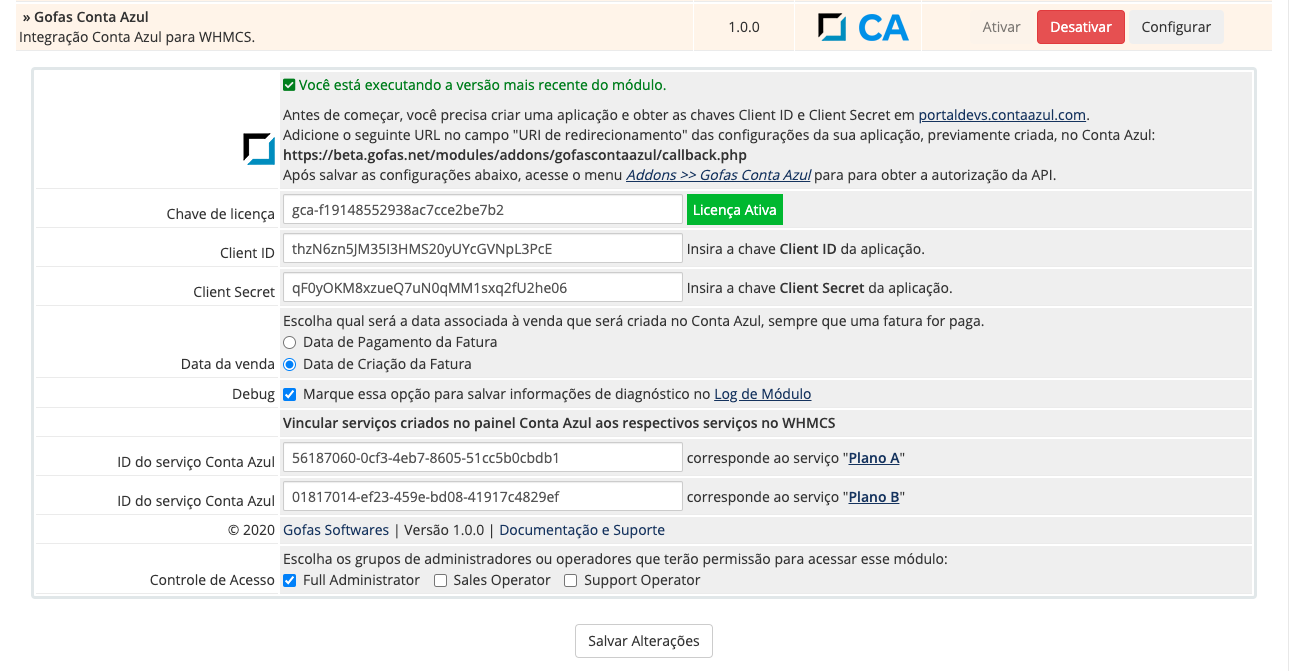This screenshot has height=671, width=1289.
Task: Click the Conta Azul CA logo
Action: [863, 27]
